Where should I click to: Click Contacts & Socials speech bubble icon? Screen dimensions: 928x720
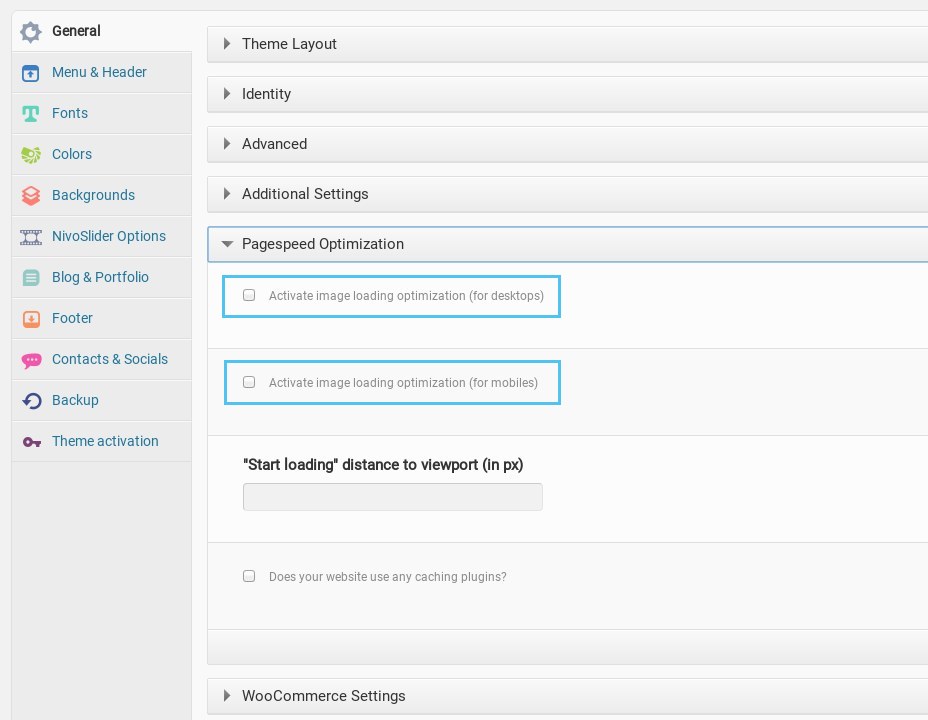31,360
